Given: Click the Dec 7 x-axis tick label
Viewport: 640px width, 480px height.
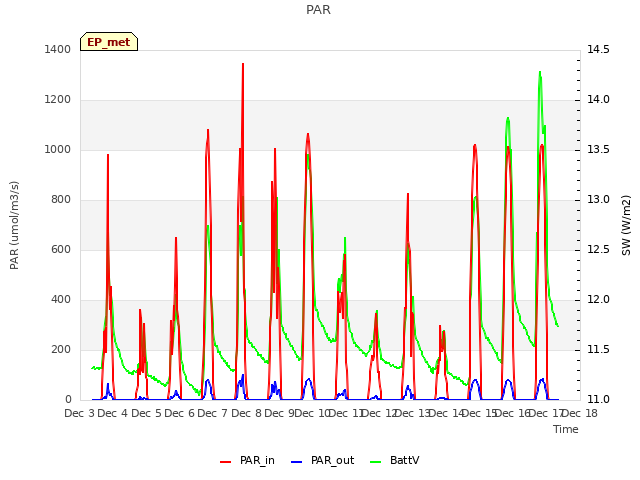Looking at the screenshot, I should pyautogui.click(x=212, y=413).
